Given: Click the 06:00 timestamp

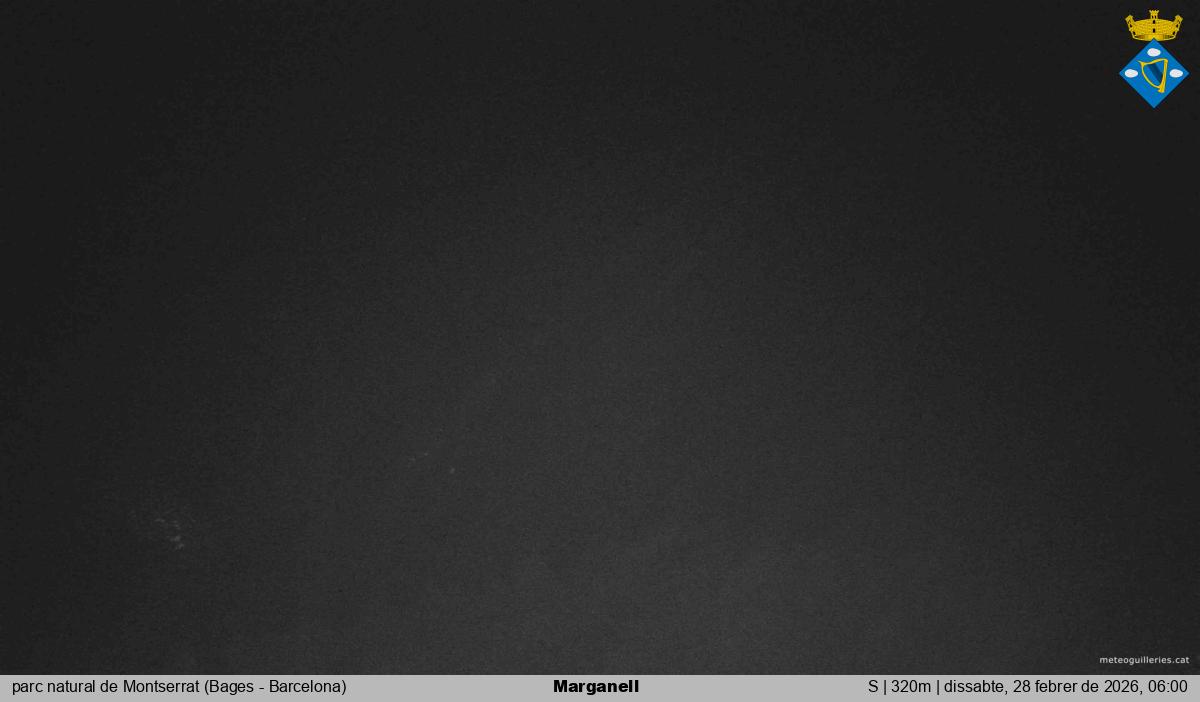Looking at the screenshot, I should point(1168,687).
